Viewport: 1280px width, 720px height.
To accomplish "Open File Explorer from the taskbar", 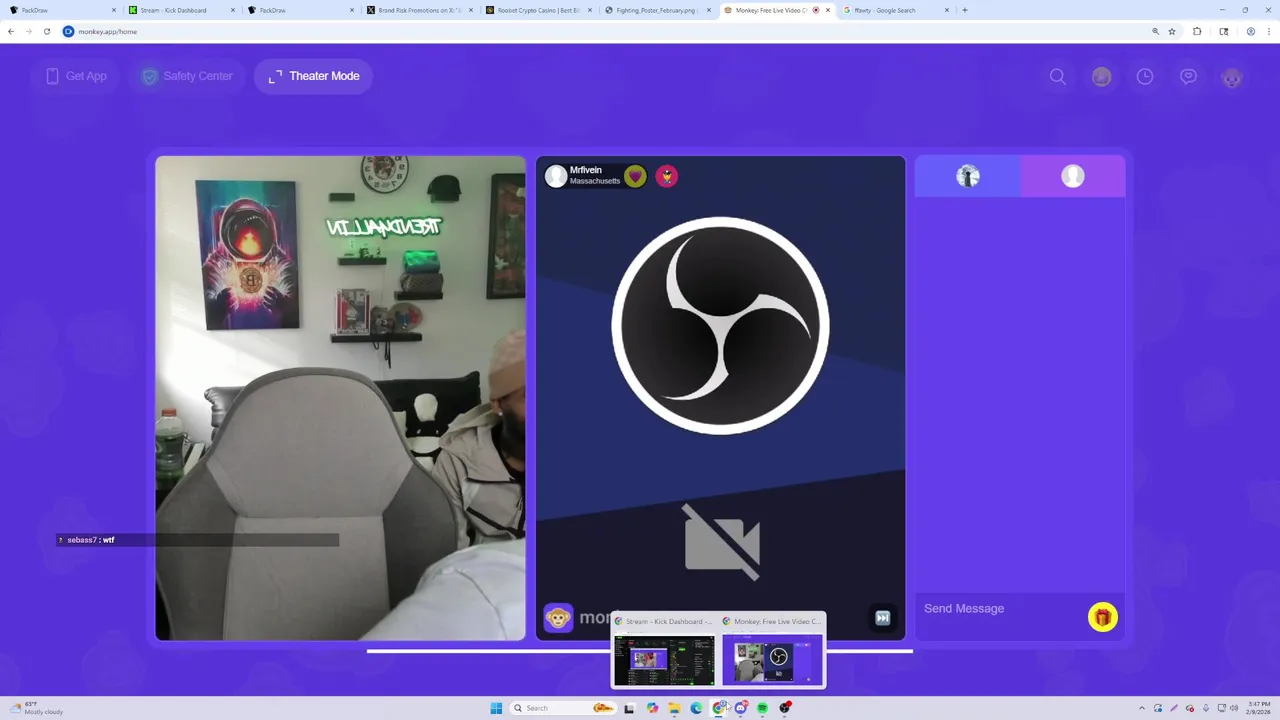I will tap(674, 708).
